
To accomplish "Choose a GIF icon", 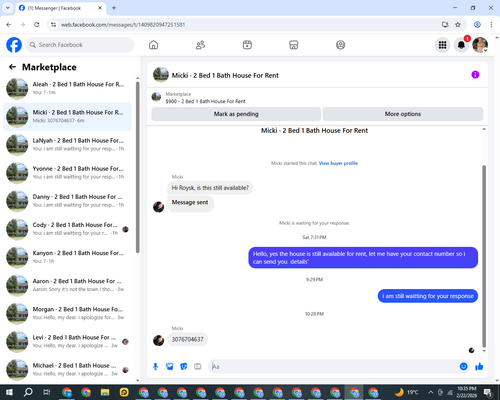I will click(198, 367).
